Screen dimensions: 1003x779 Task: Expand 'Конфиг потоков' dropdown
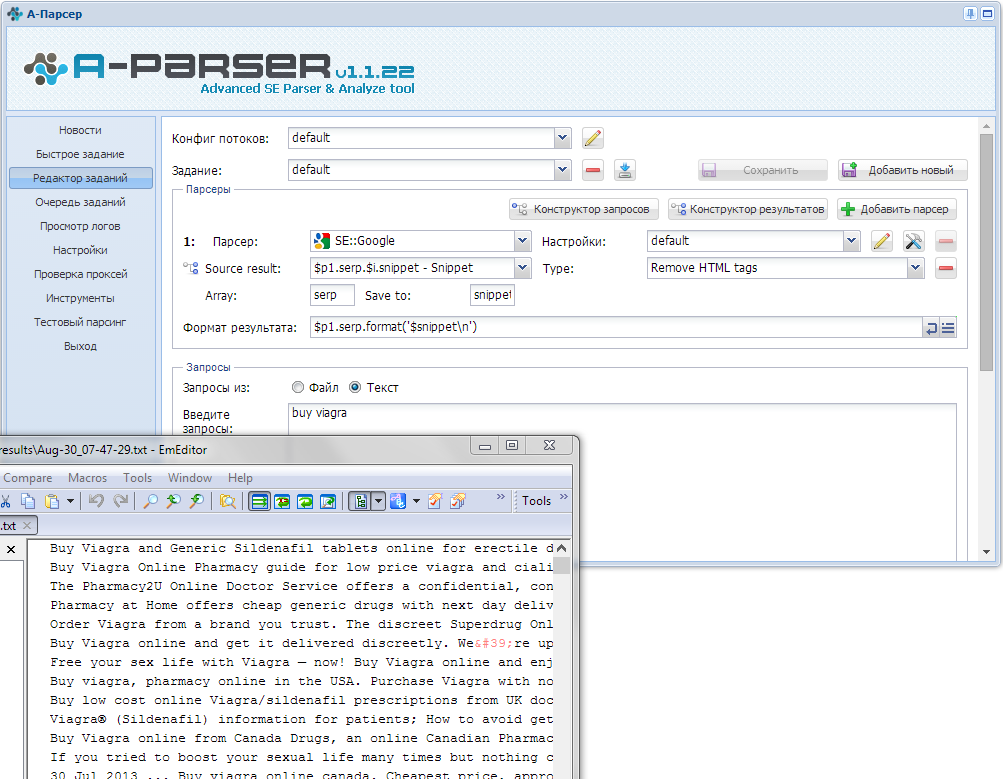(x=562, y=138)
